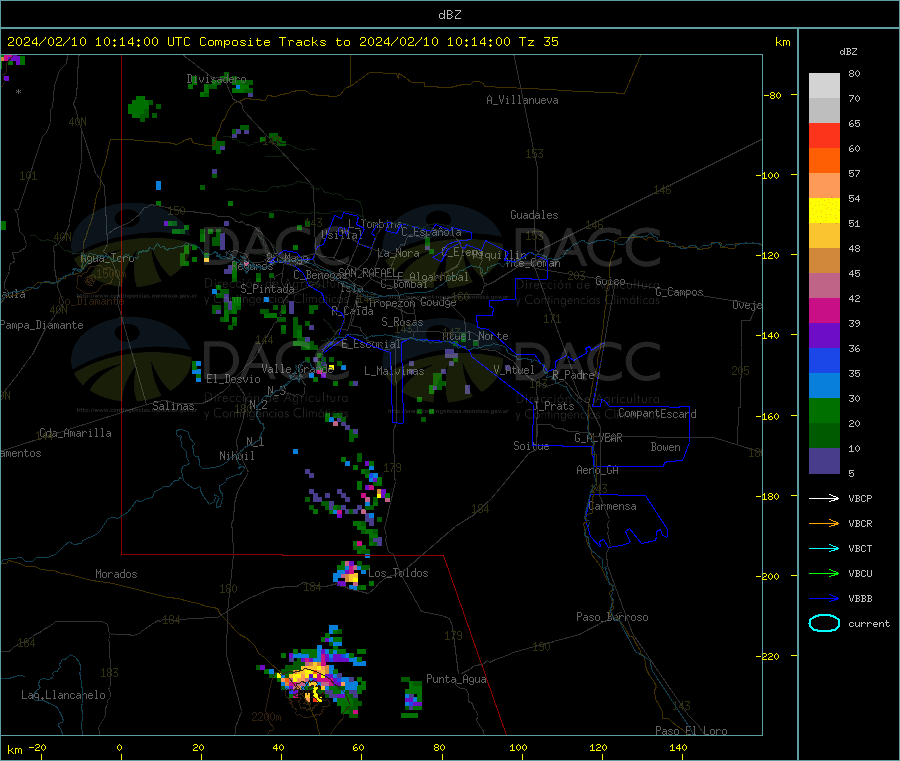Click the dBZ title at top
The width and height of the screenshot is (900, 761).
(x=449, y=15)
